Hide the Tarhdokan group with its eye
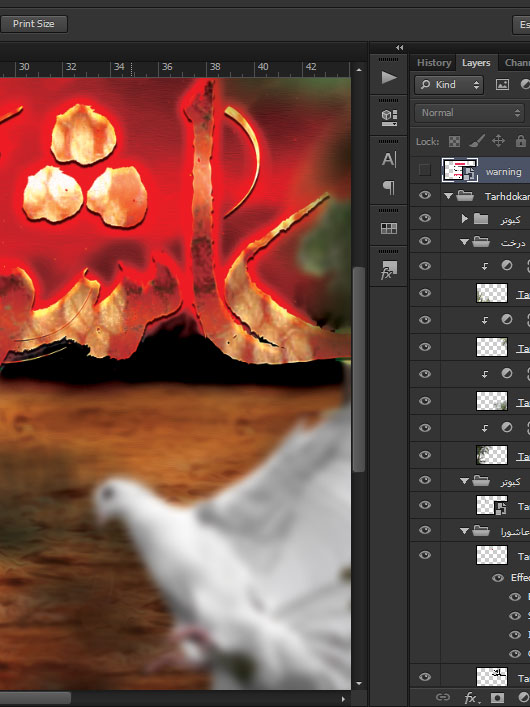This screenshot has width=530, height=707. tap(424, 195)
